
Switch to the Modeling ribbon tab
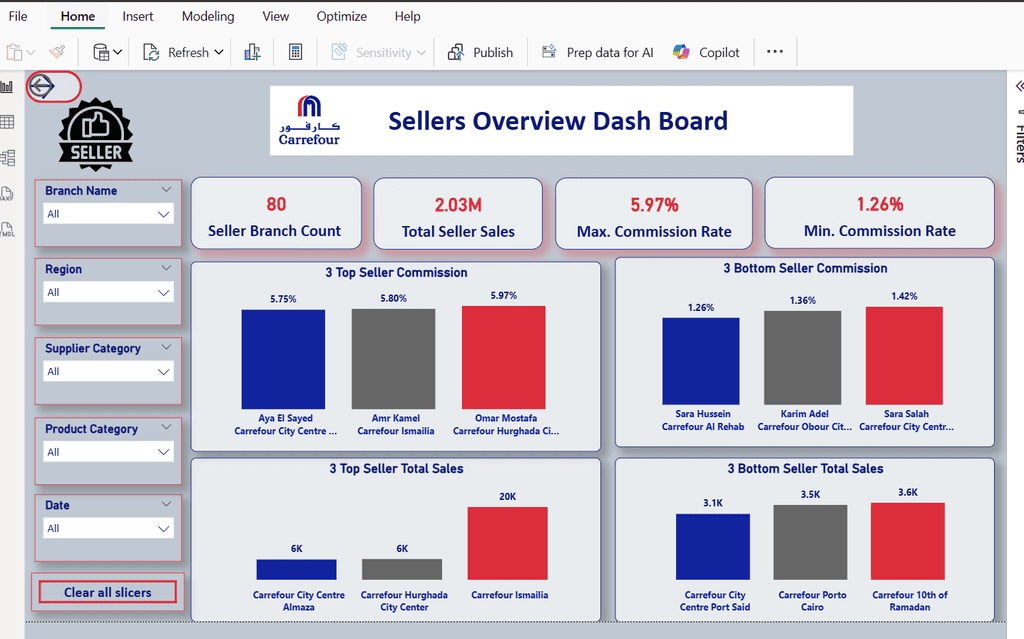click(208, 16)
